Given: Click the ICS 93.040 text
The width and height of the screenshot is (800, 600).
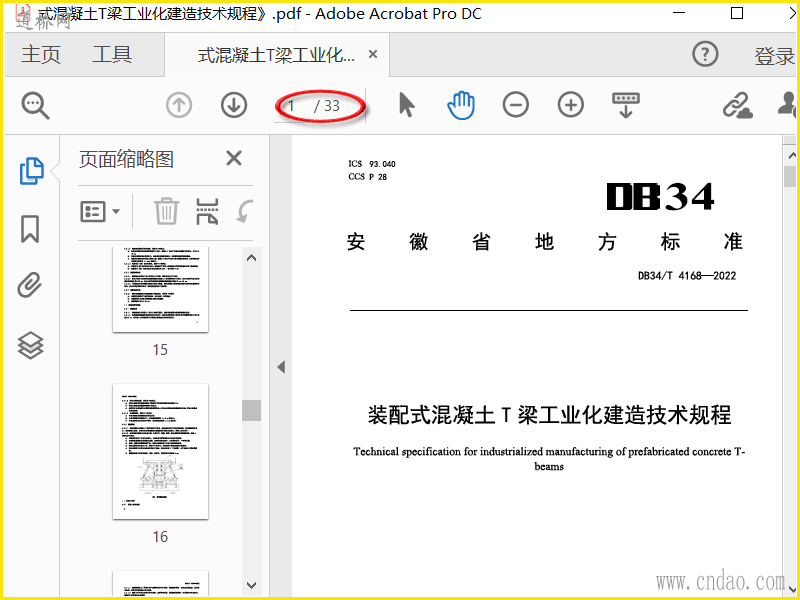Looking at the screenshot, I should pyautogui.click(x=372, y=164).
